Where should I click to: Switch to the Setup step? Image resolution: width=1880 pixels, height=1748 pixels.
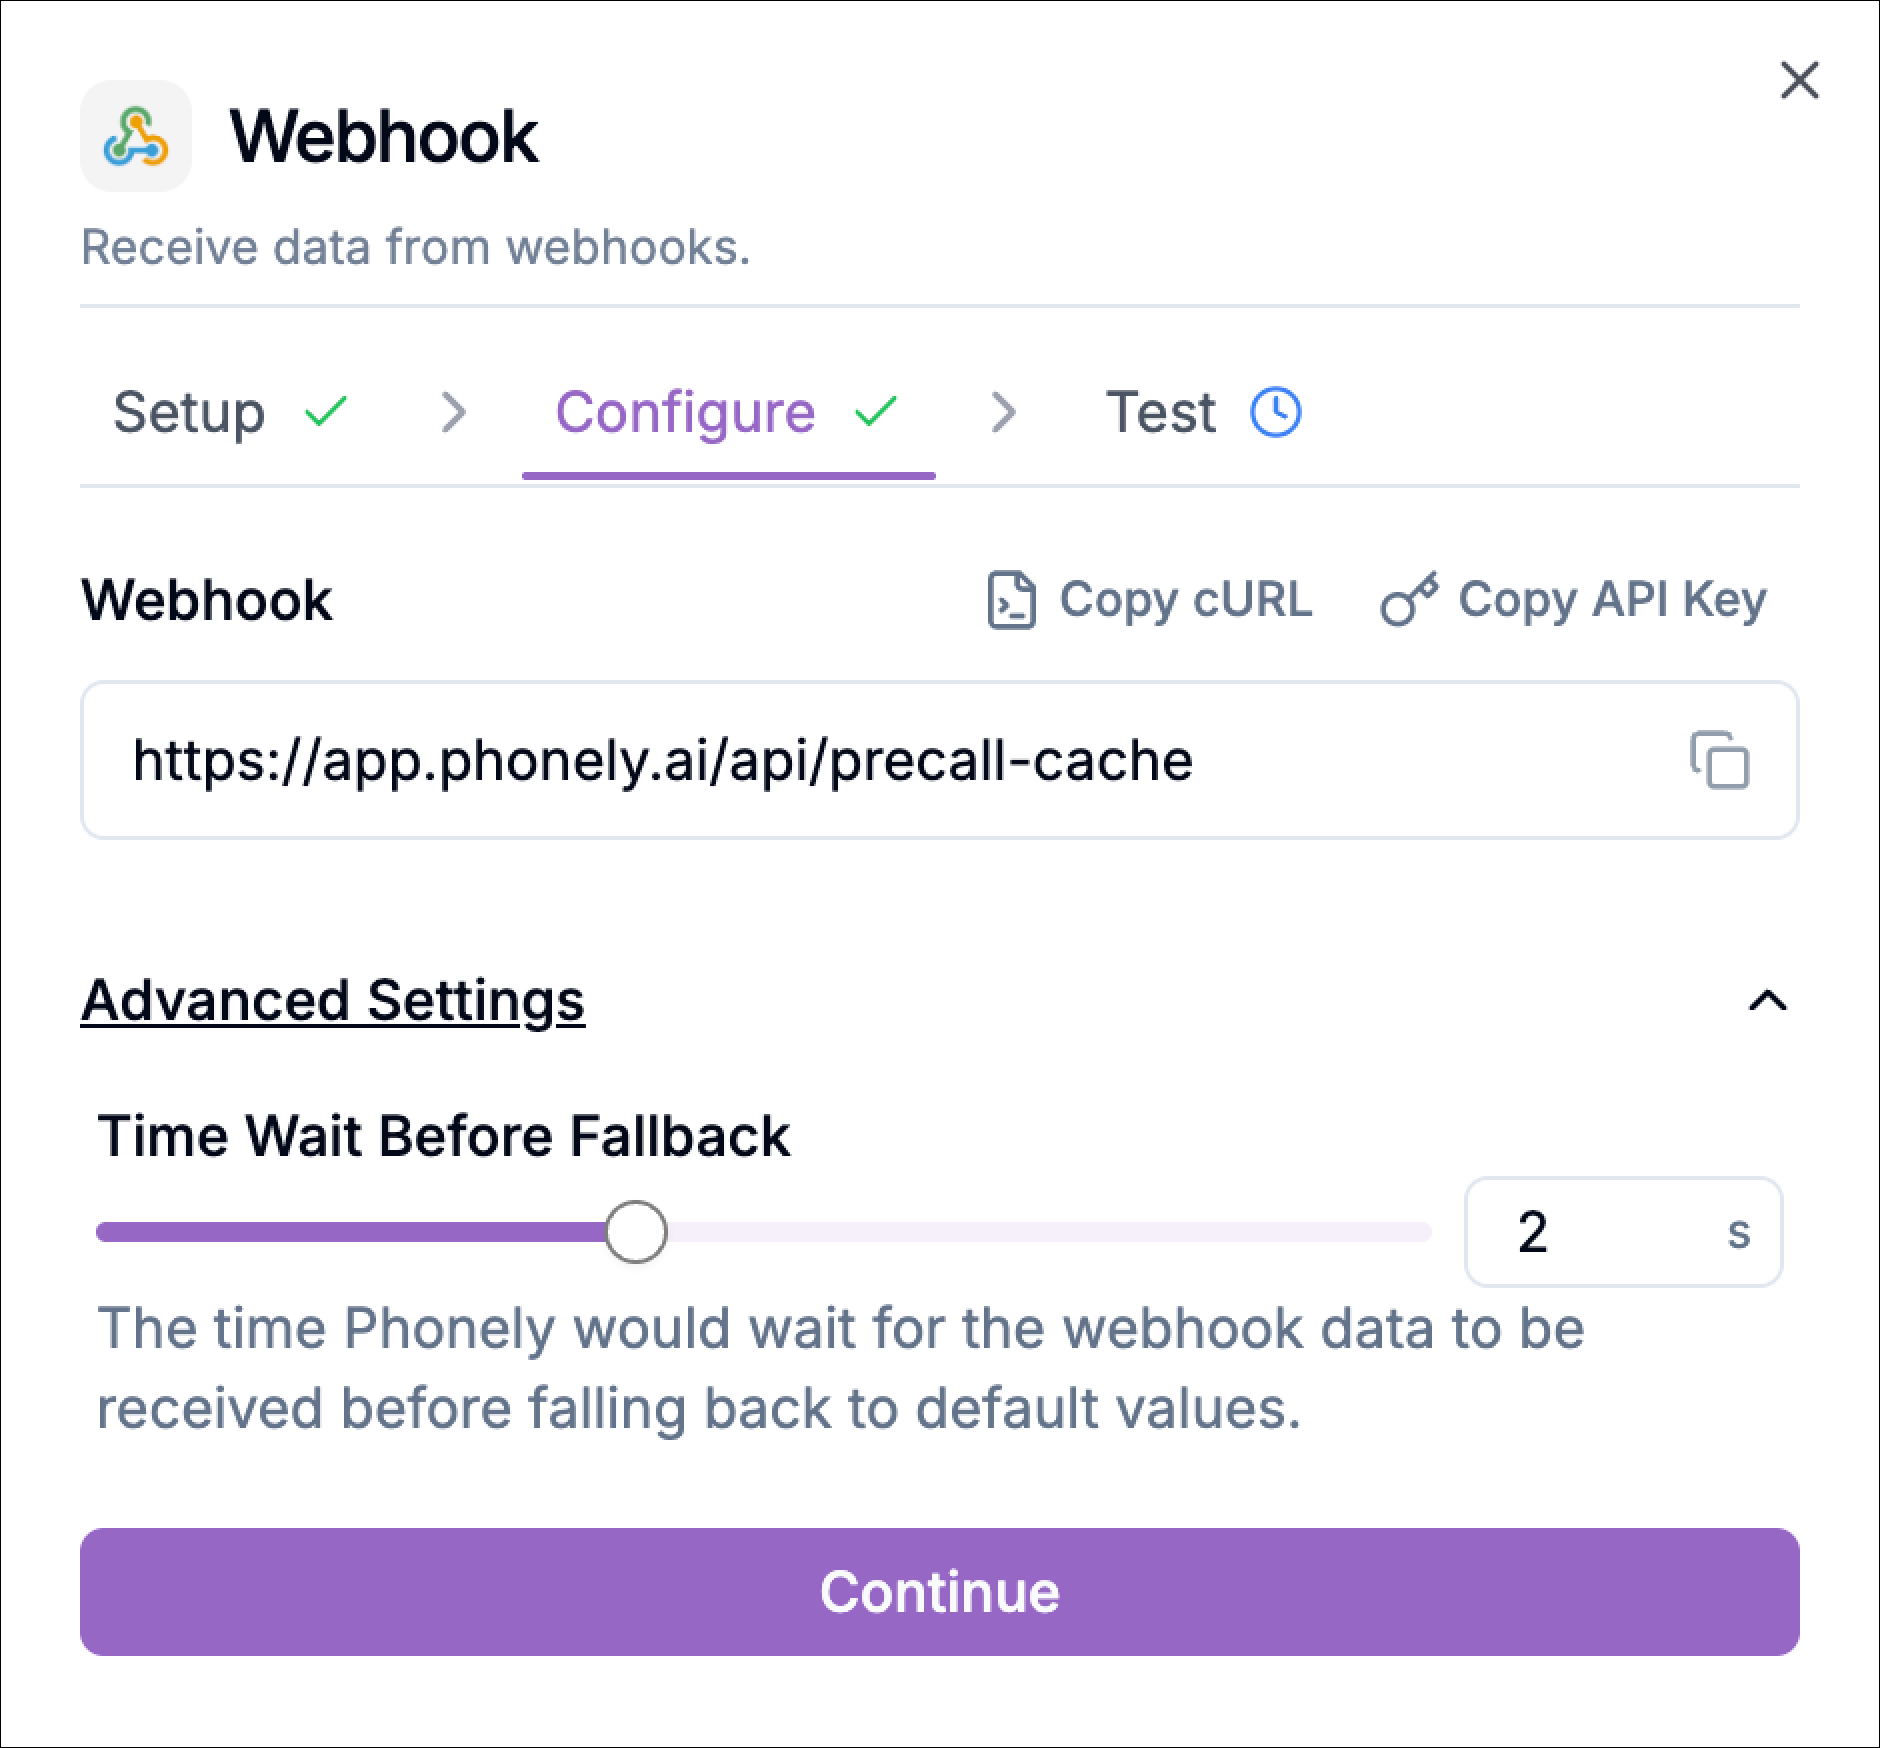(x=189, y=410)
